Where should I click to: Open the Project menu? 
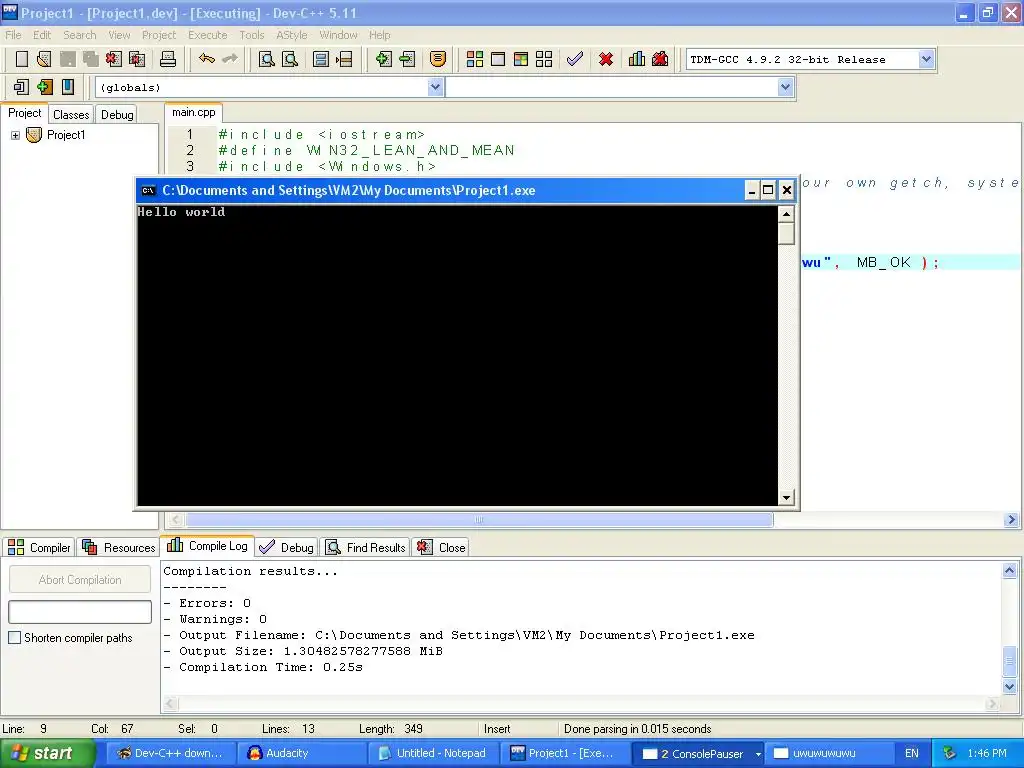pos(159,35)
